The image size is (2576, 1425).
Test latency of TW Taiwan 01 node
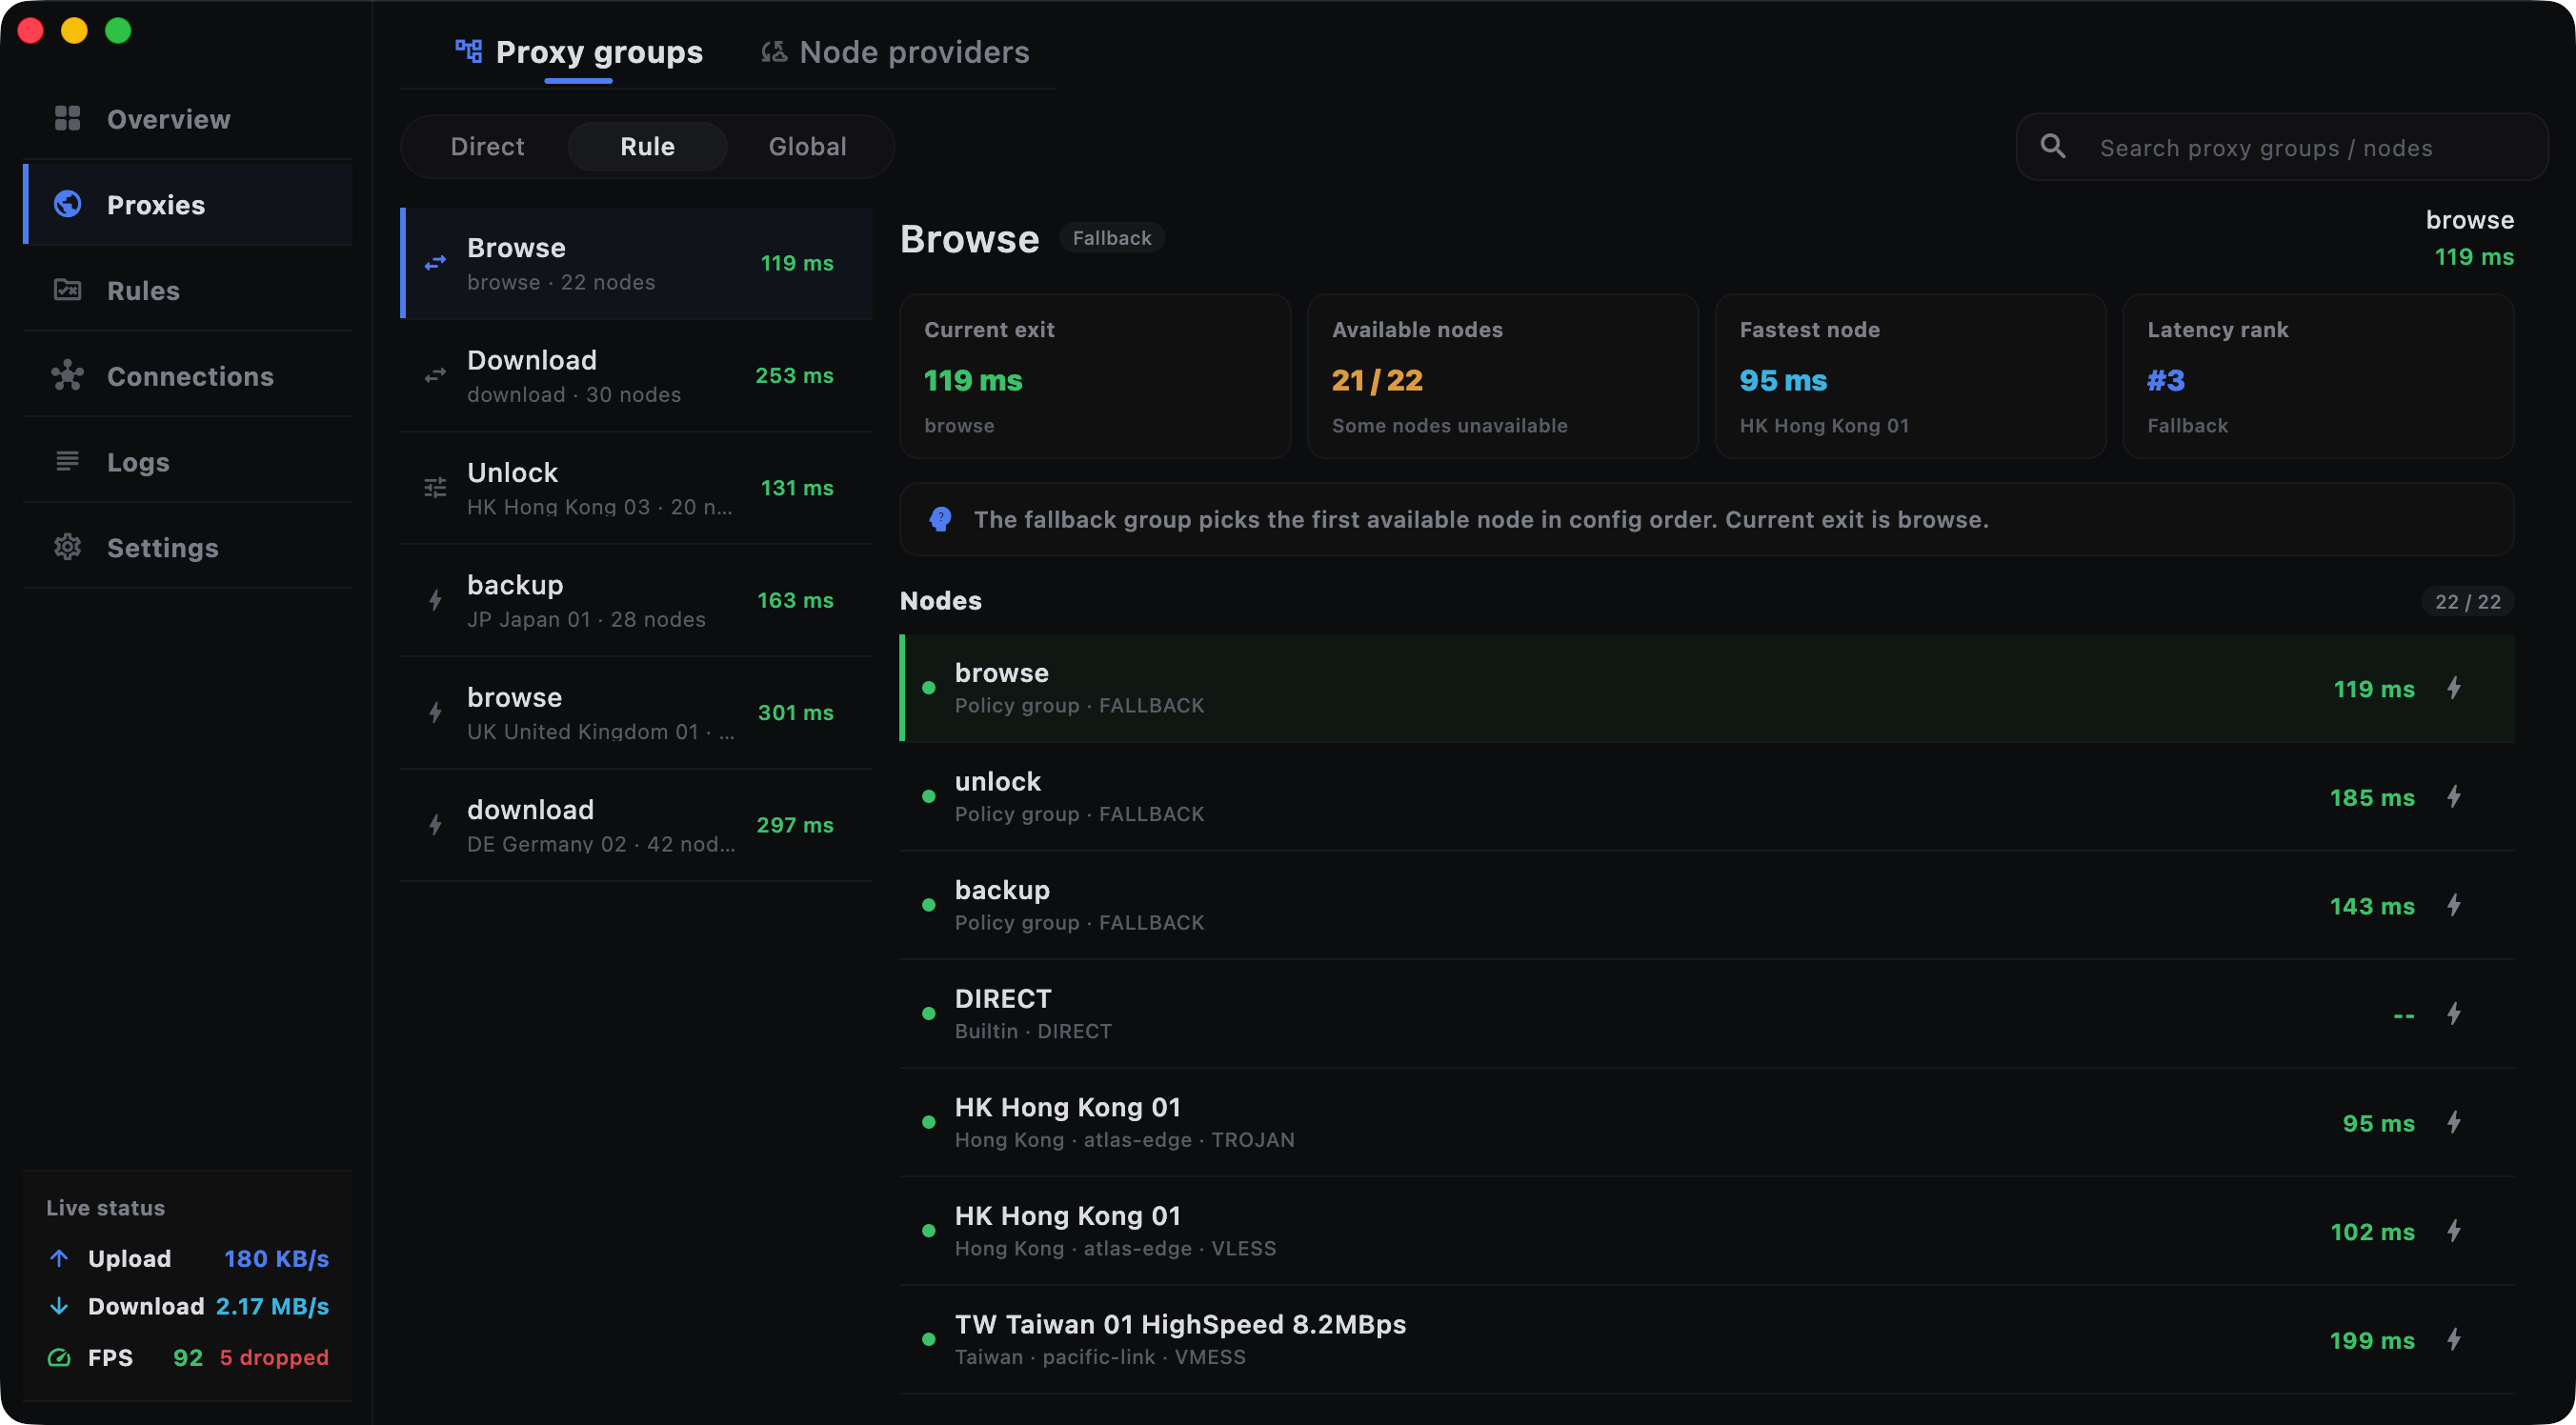click(2454, 1340)
